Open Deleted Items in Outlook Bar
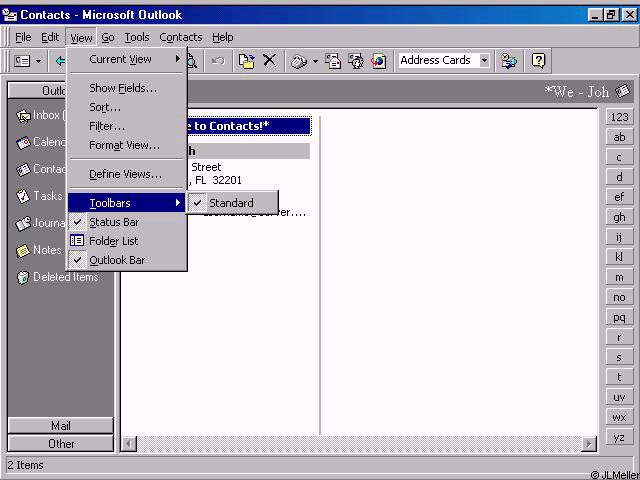 click(x=57, y=277)
